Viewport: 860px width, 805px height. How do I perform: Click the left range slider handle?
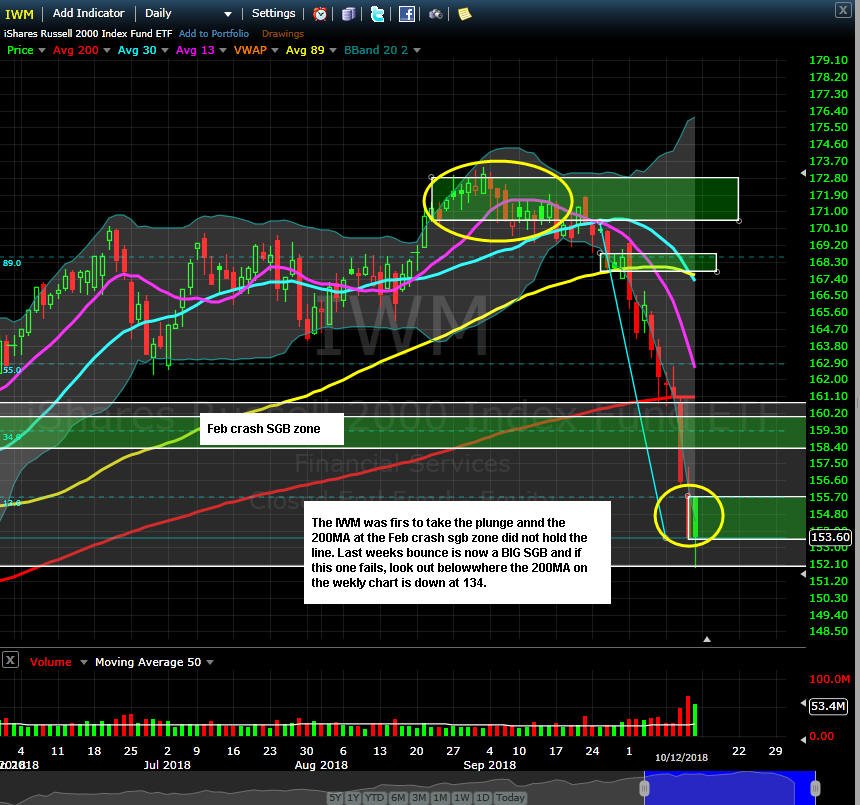tap(644, 789)
